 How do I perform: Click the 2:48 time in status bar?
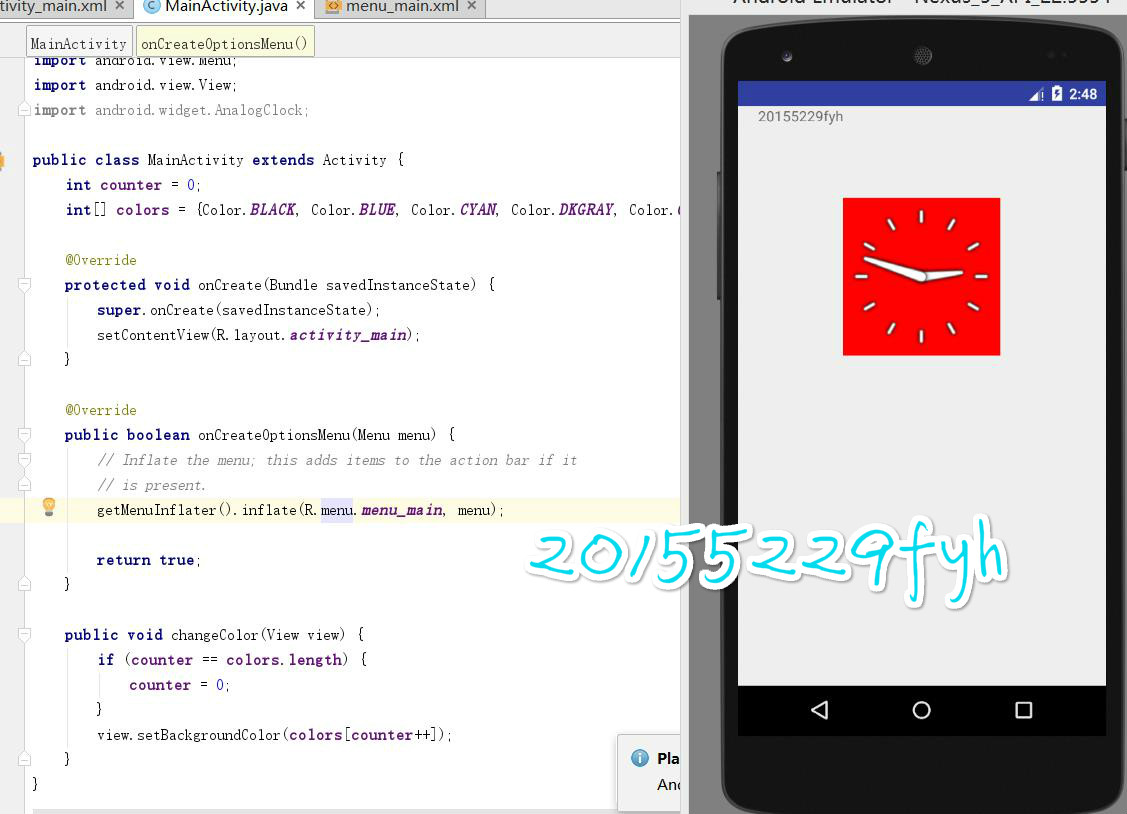click(x=1082, y=94)
